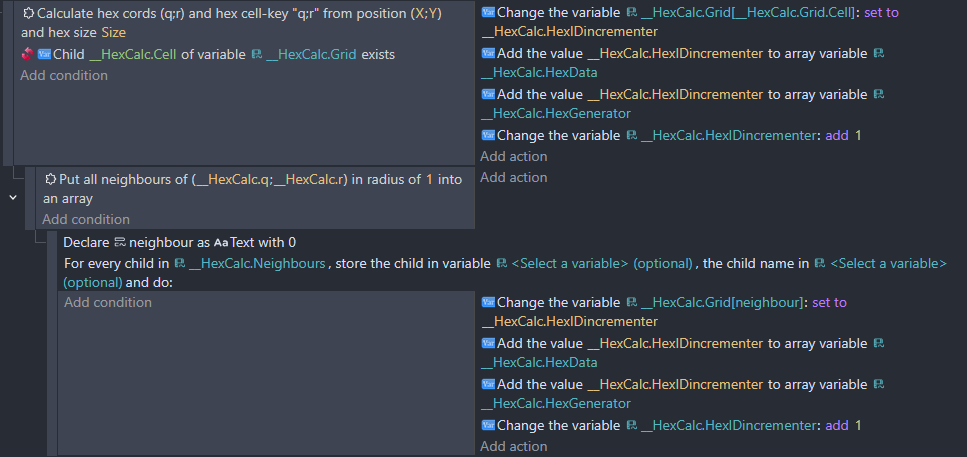
Task: Click the "Declare neighbour as Text with 0" row
Action: [x=180, y=242]
